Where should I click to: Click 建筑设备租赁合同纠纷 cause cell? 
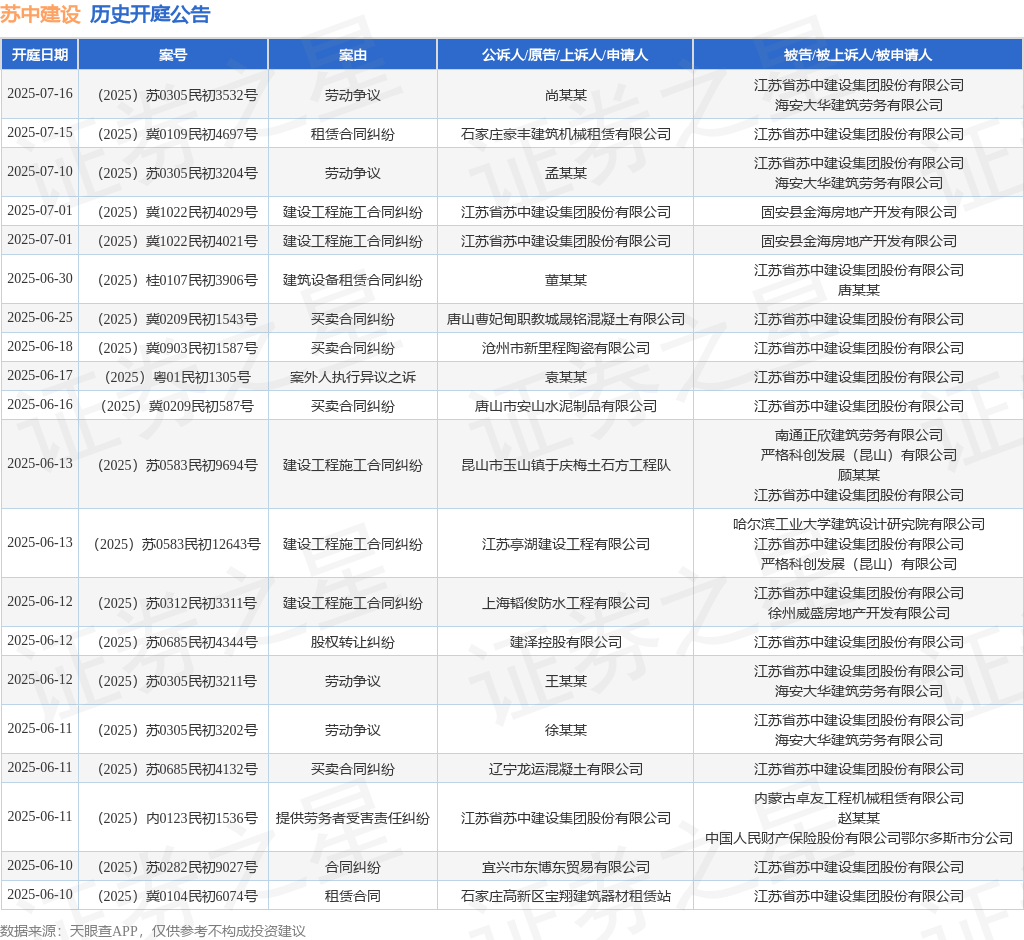click(353, 280)
